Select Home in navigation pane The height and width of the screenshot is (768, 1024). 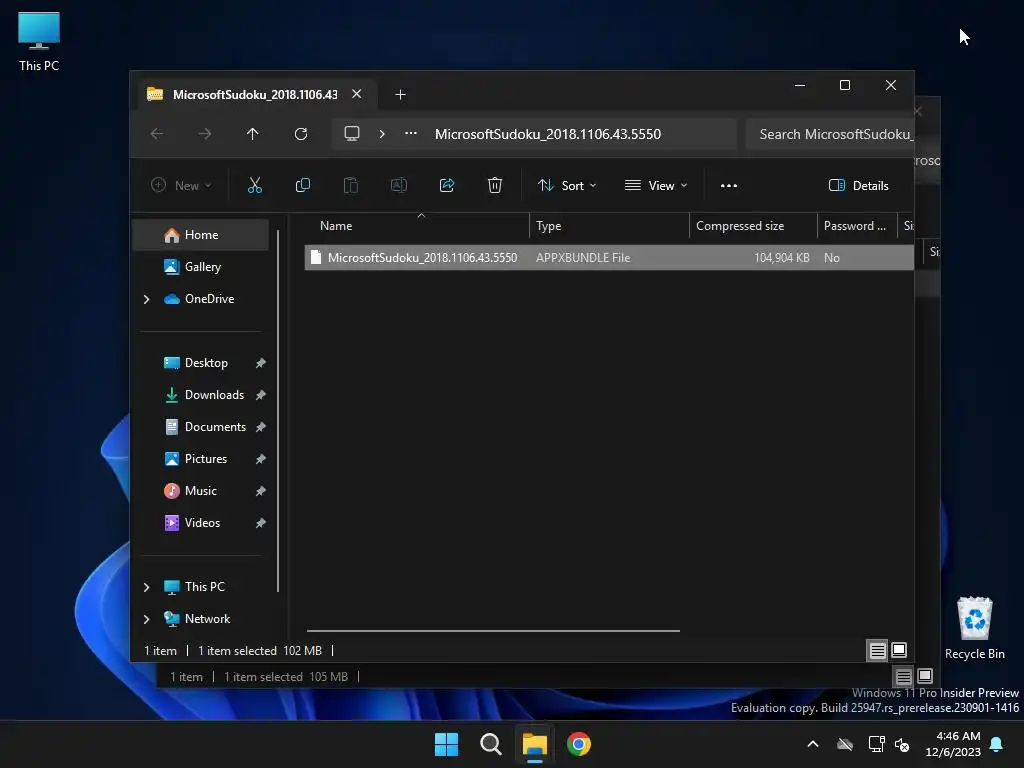200,235
